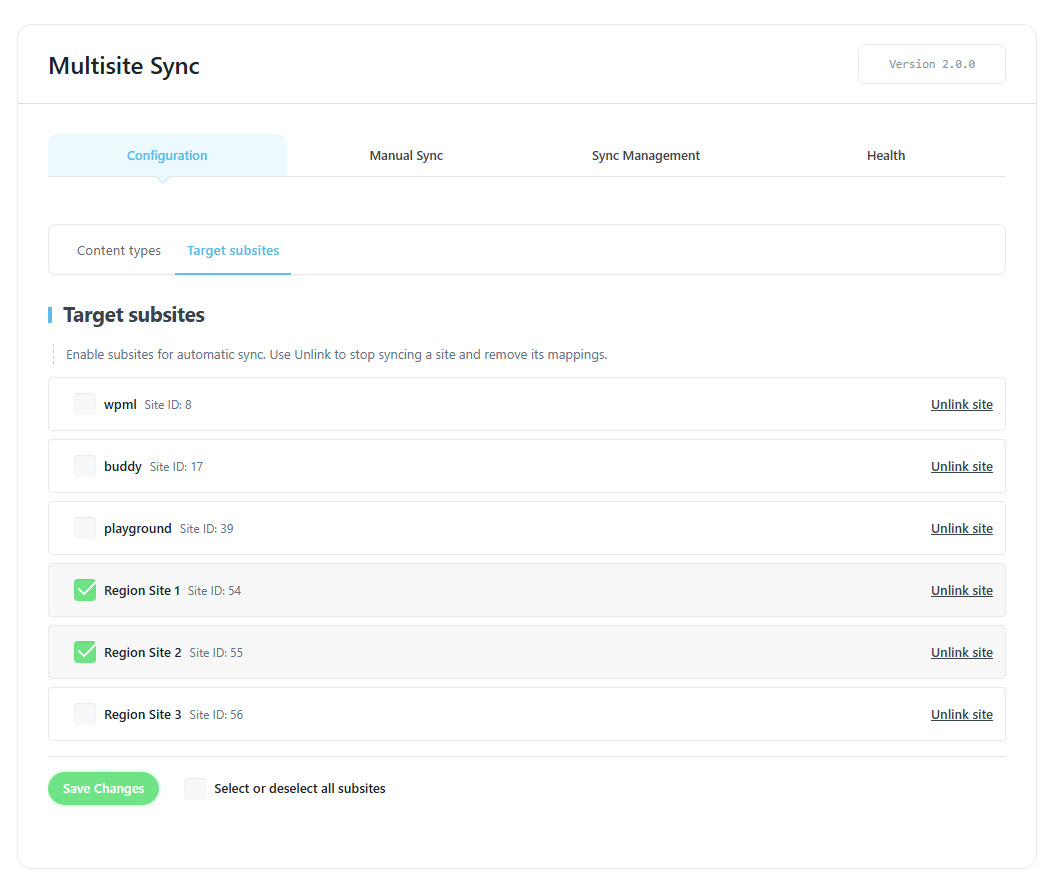Unlink the playground site
1061x889 pixels.
point(962,528)
